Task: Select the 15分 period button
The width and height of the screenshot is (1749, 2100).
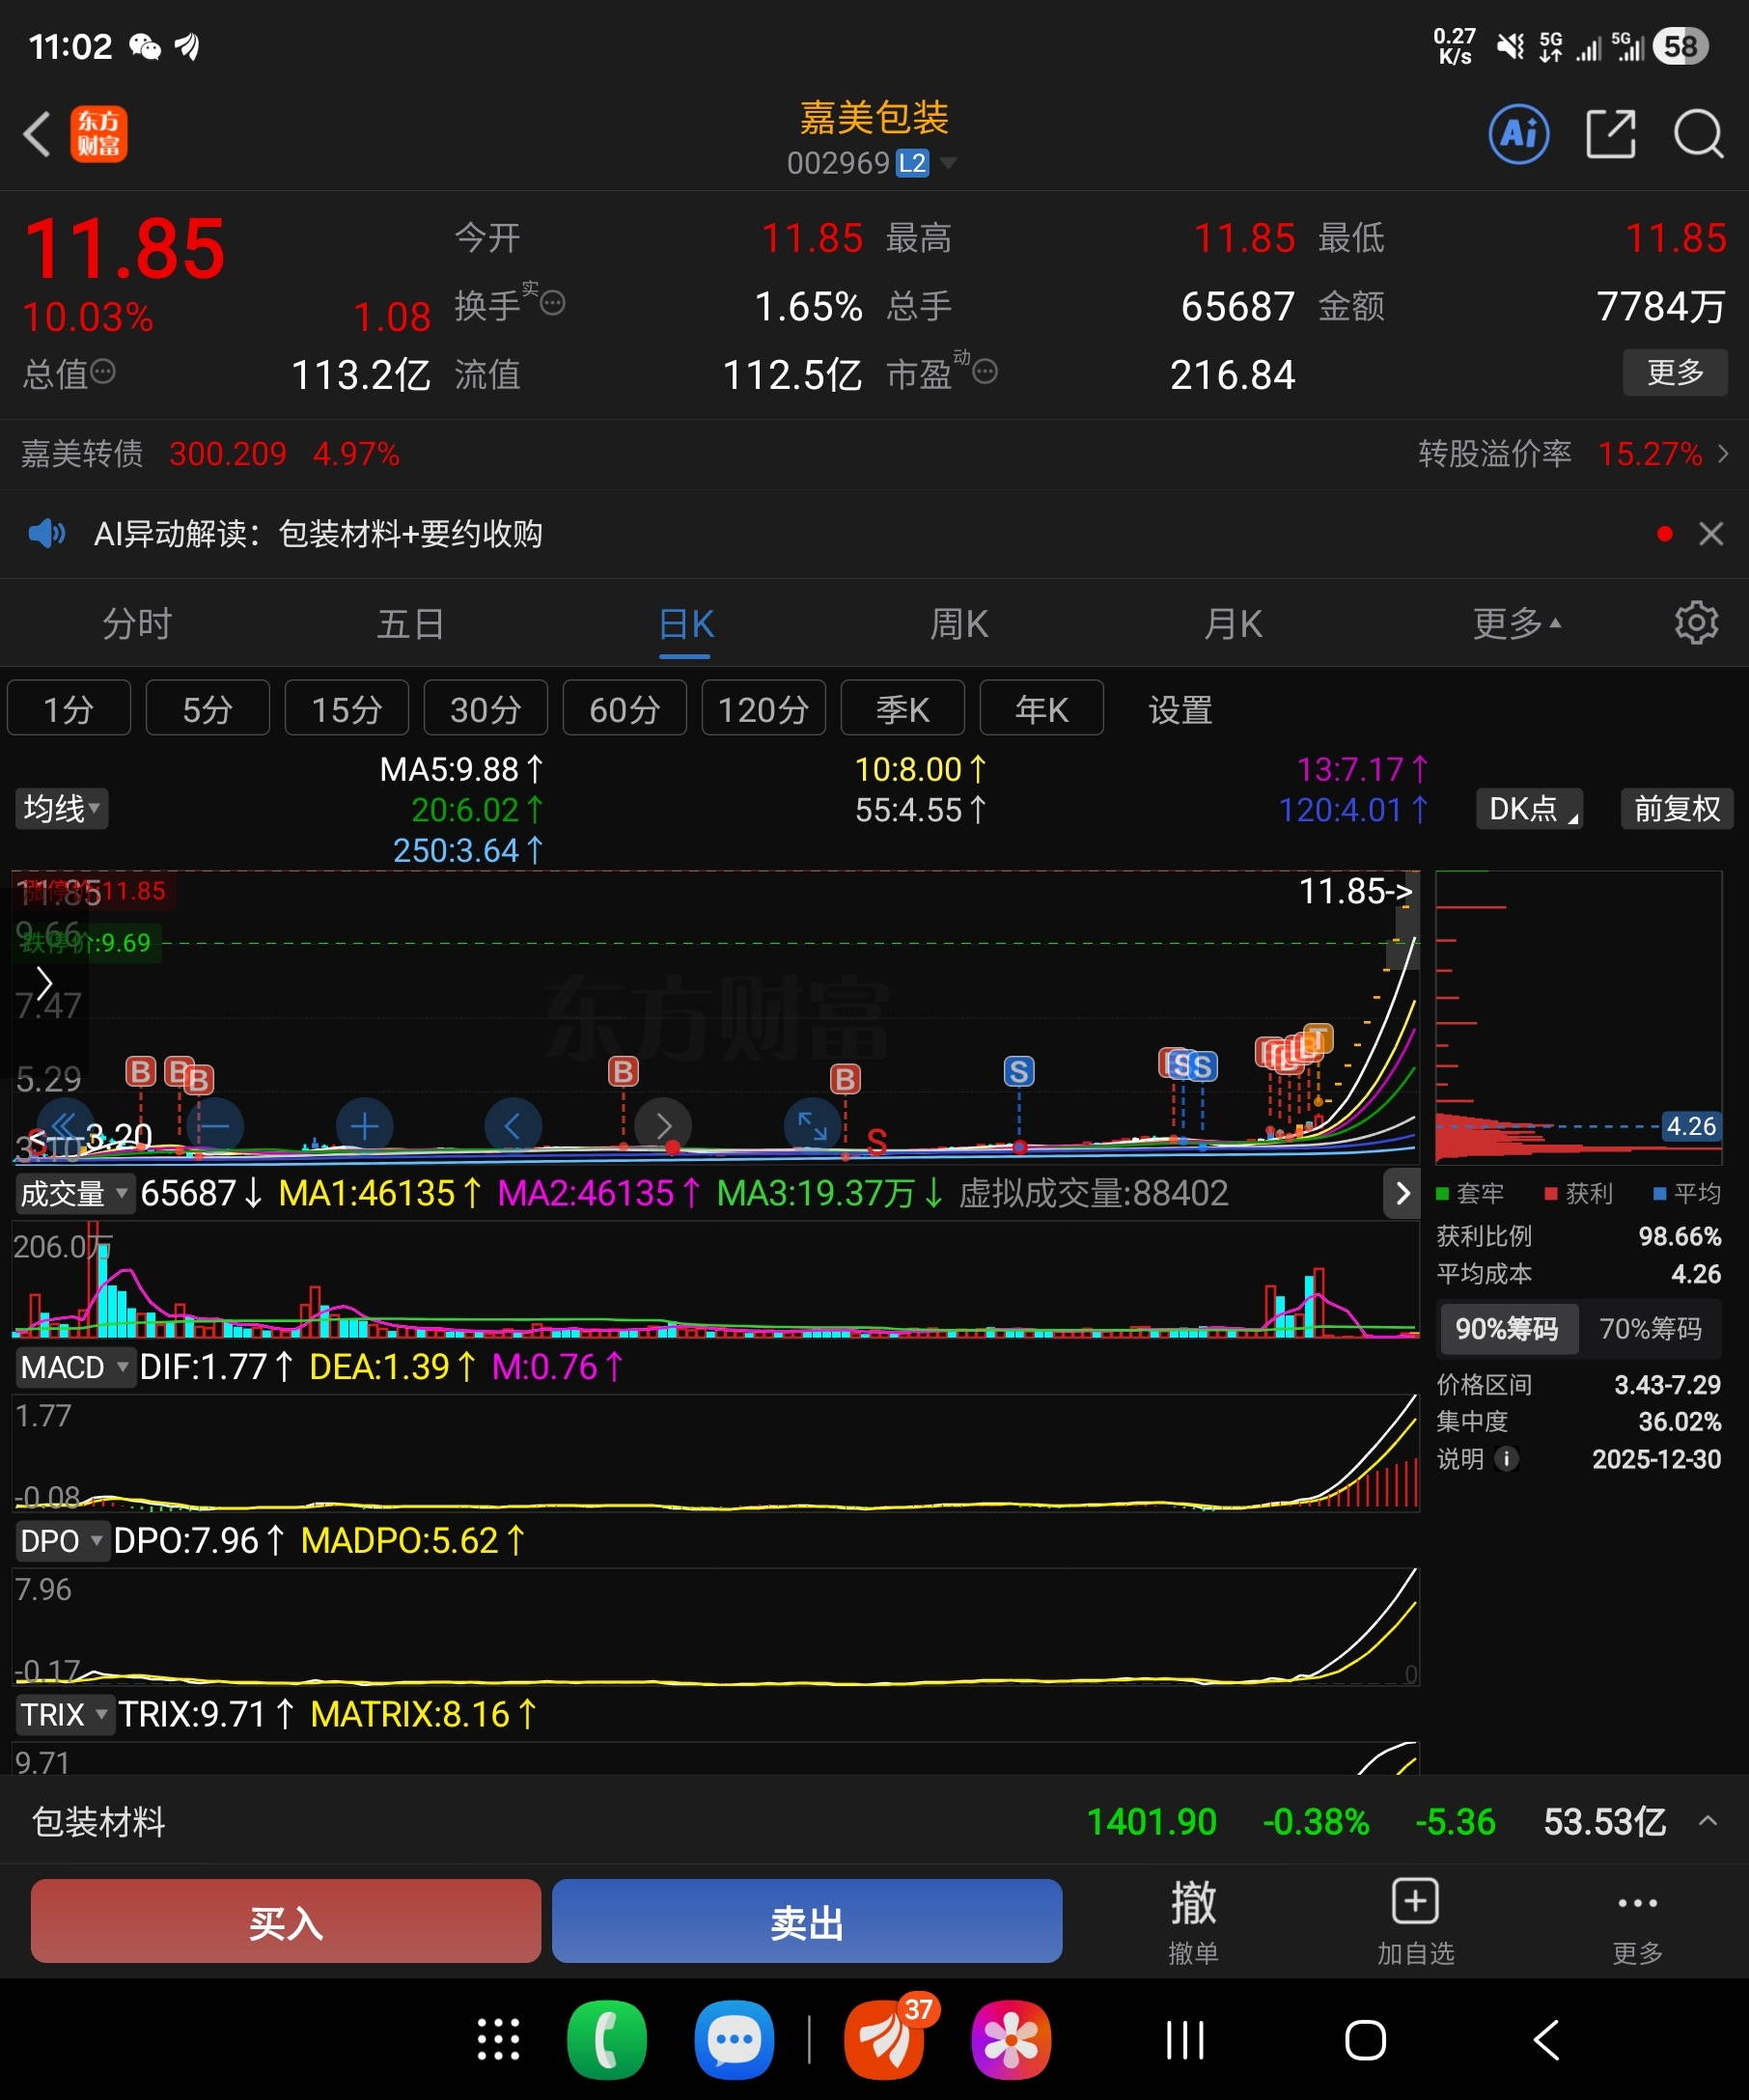Action: [x=347, y=708]
